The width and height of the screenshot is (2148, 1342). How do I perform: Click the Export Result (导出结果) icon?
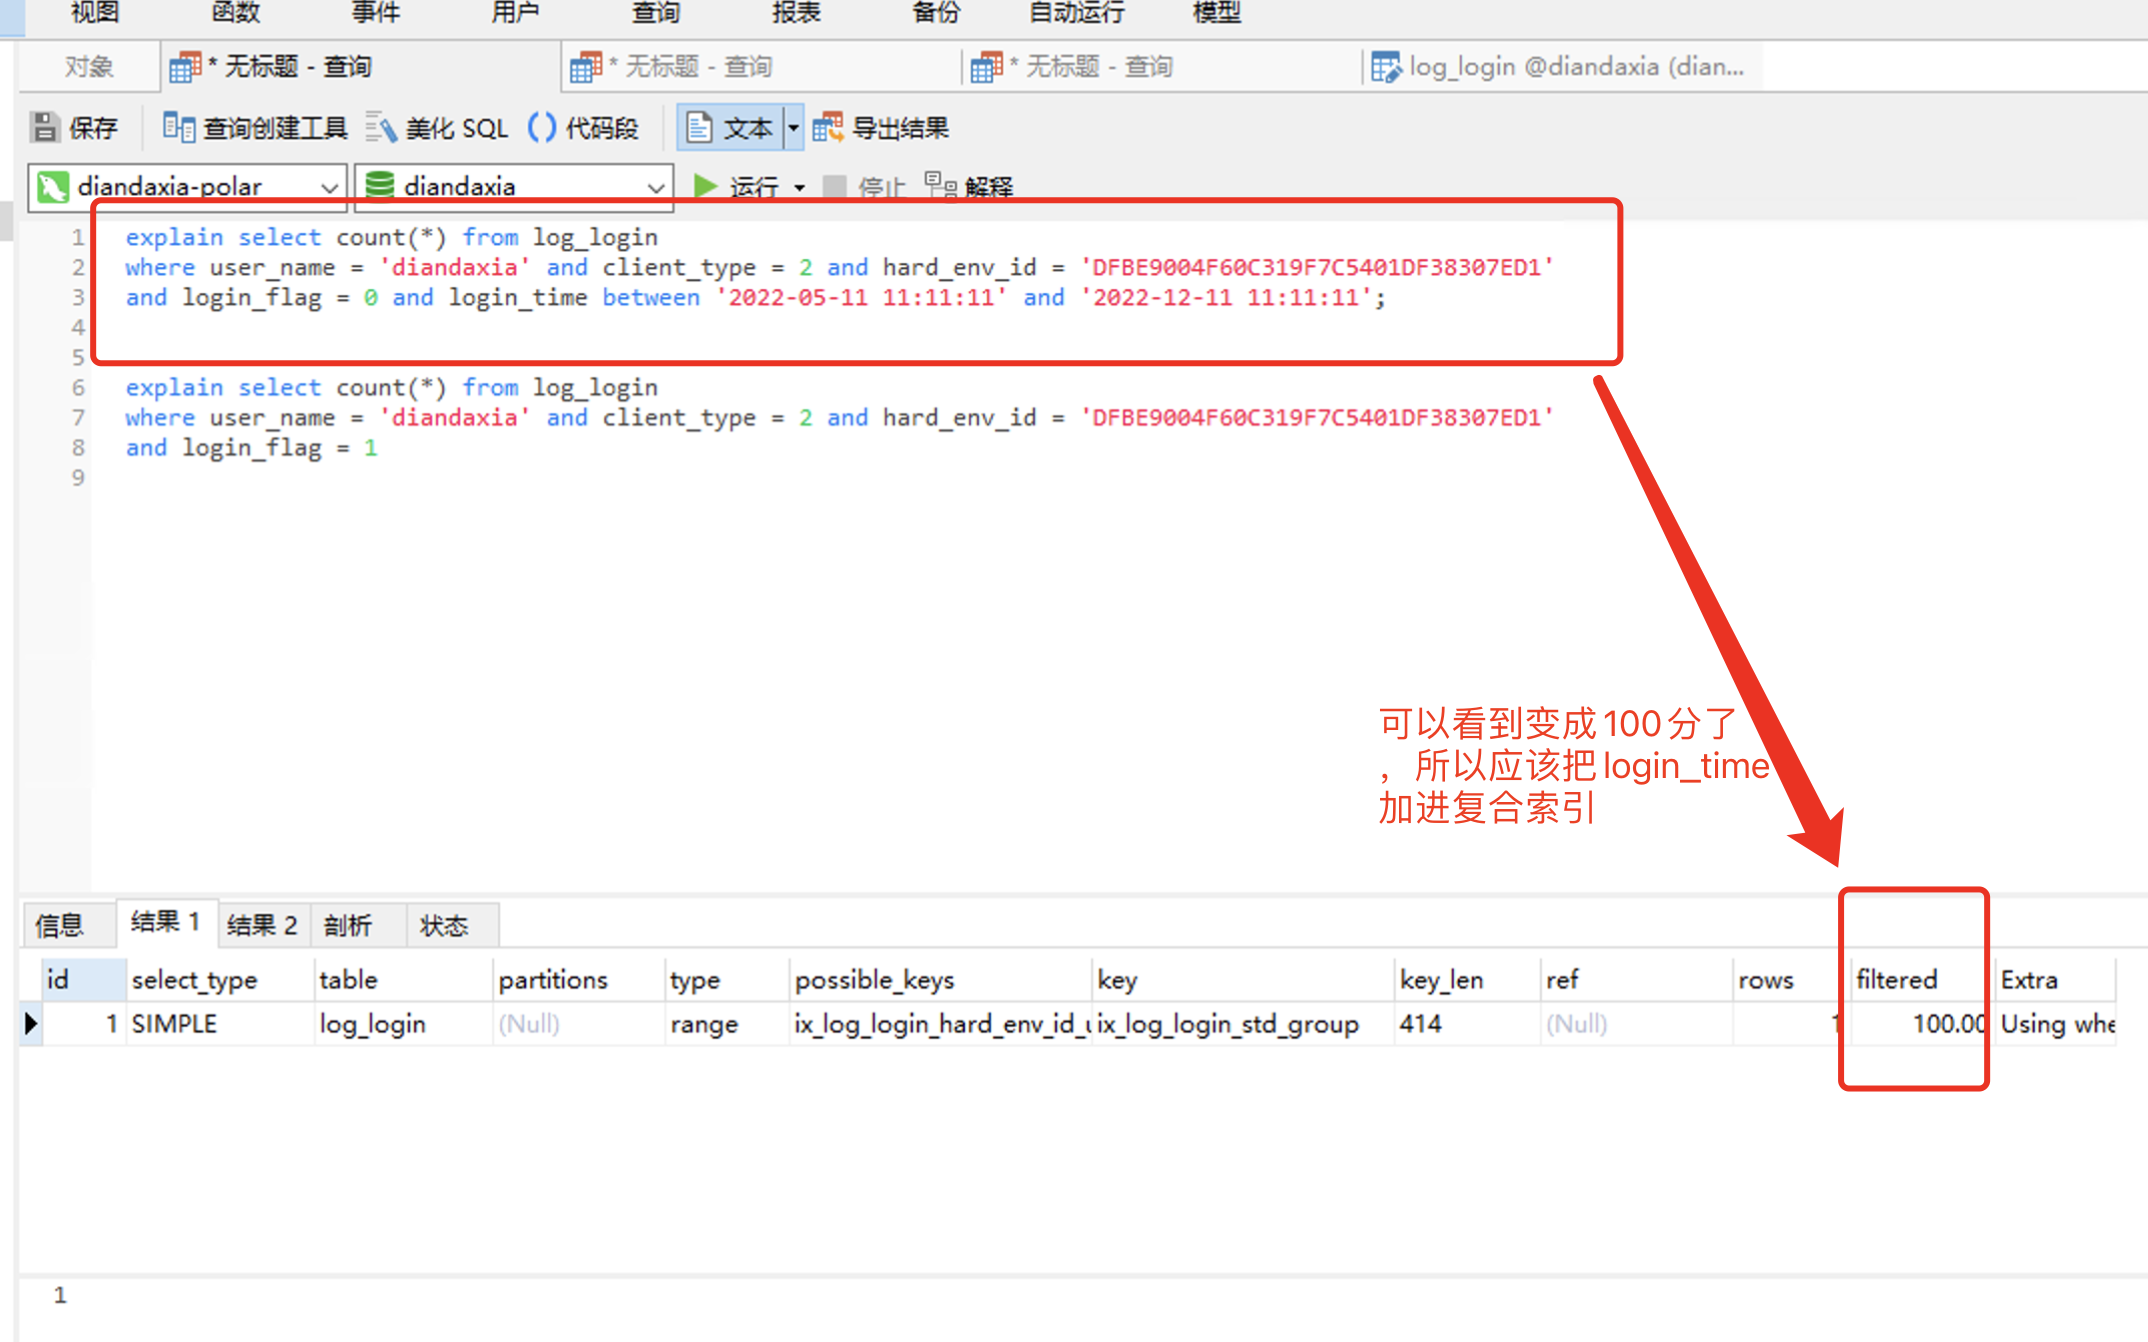[x=828, y=128]
